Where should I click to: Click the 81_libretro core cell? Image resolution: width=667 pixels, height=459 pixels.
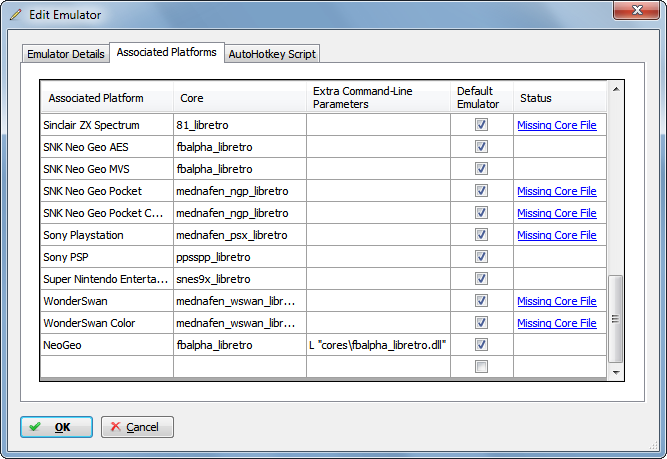(x=240, y=125)
